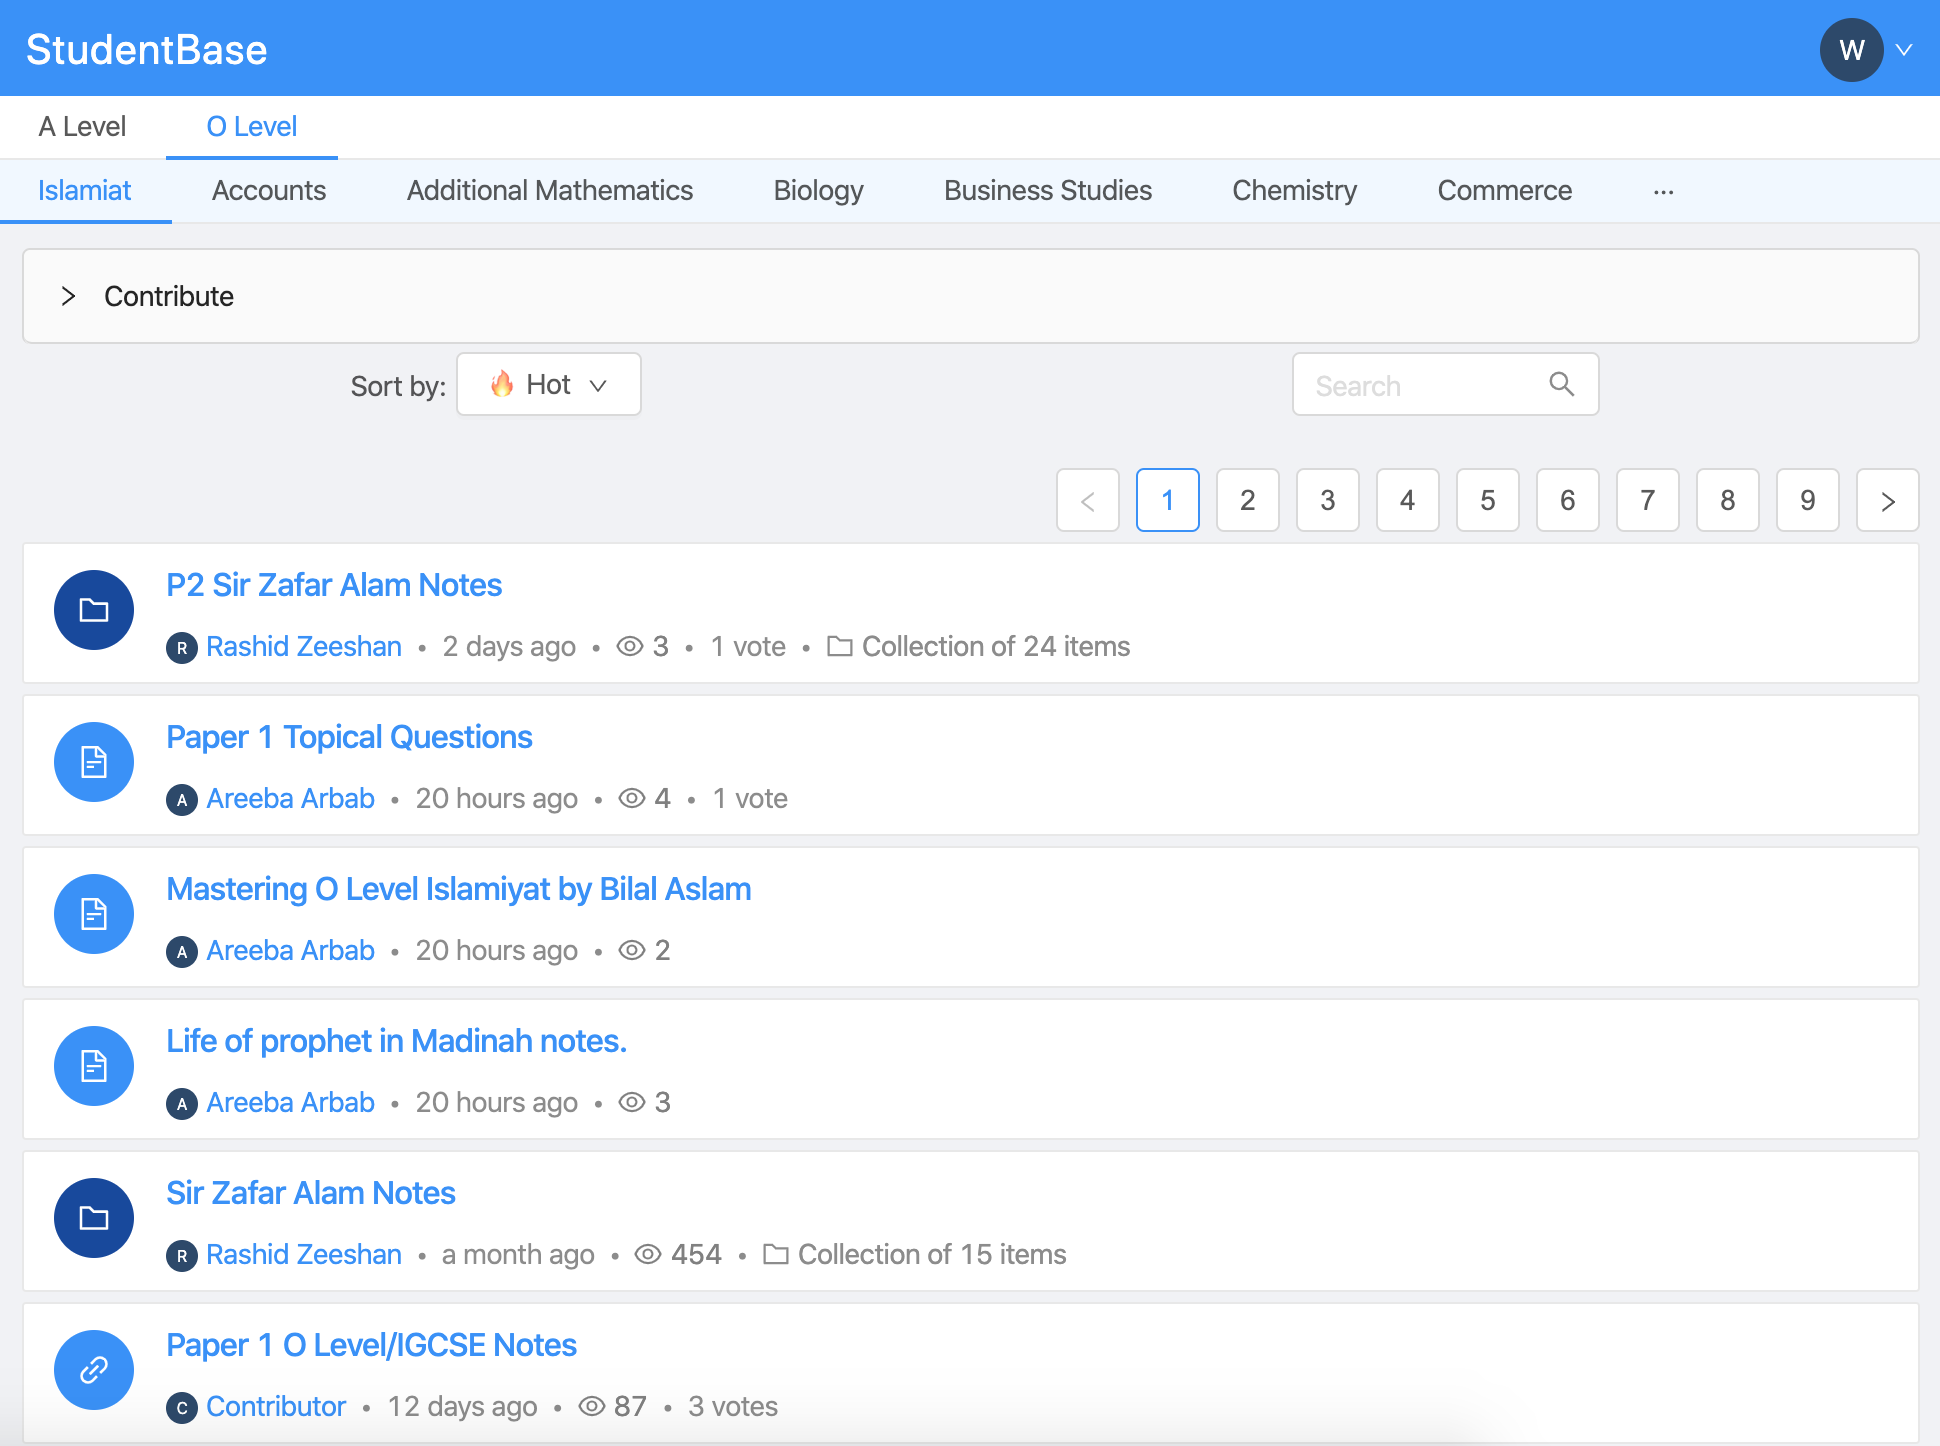The width and height of the screenshot is (1940, 1446).
Task: Click document icon beside Mastering O Level Islamiyat
Action: 94,914
